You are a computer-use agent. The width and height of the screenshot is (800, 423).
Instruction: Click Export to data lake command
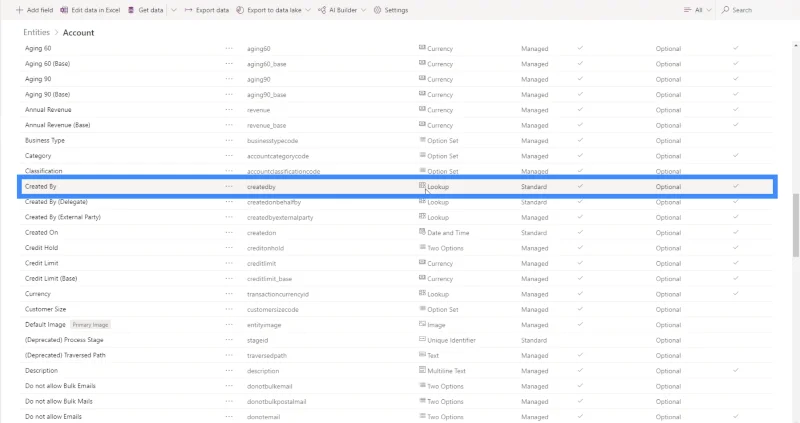point(269,10)
